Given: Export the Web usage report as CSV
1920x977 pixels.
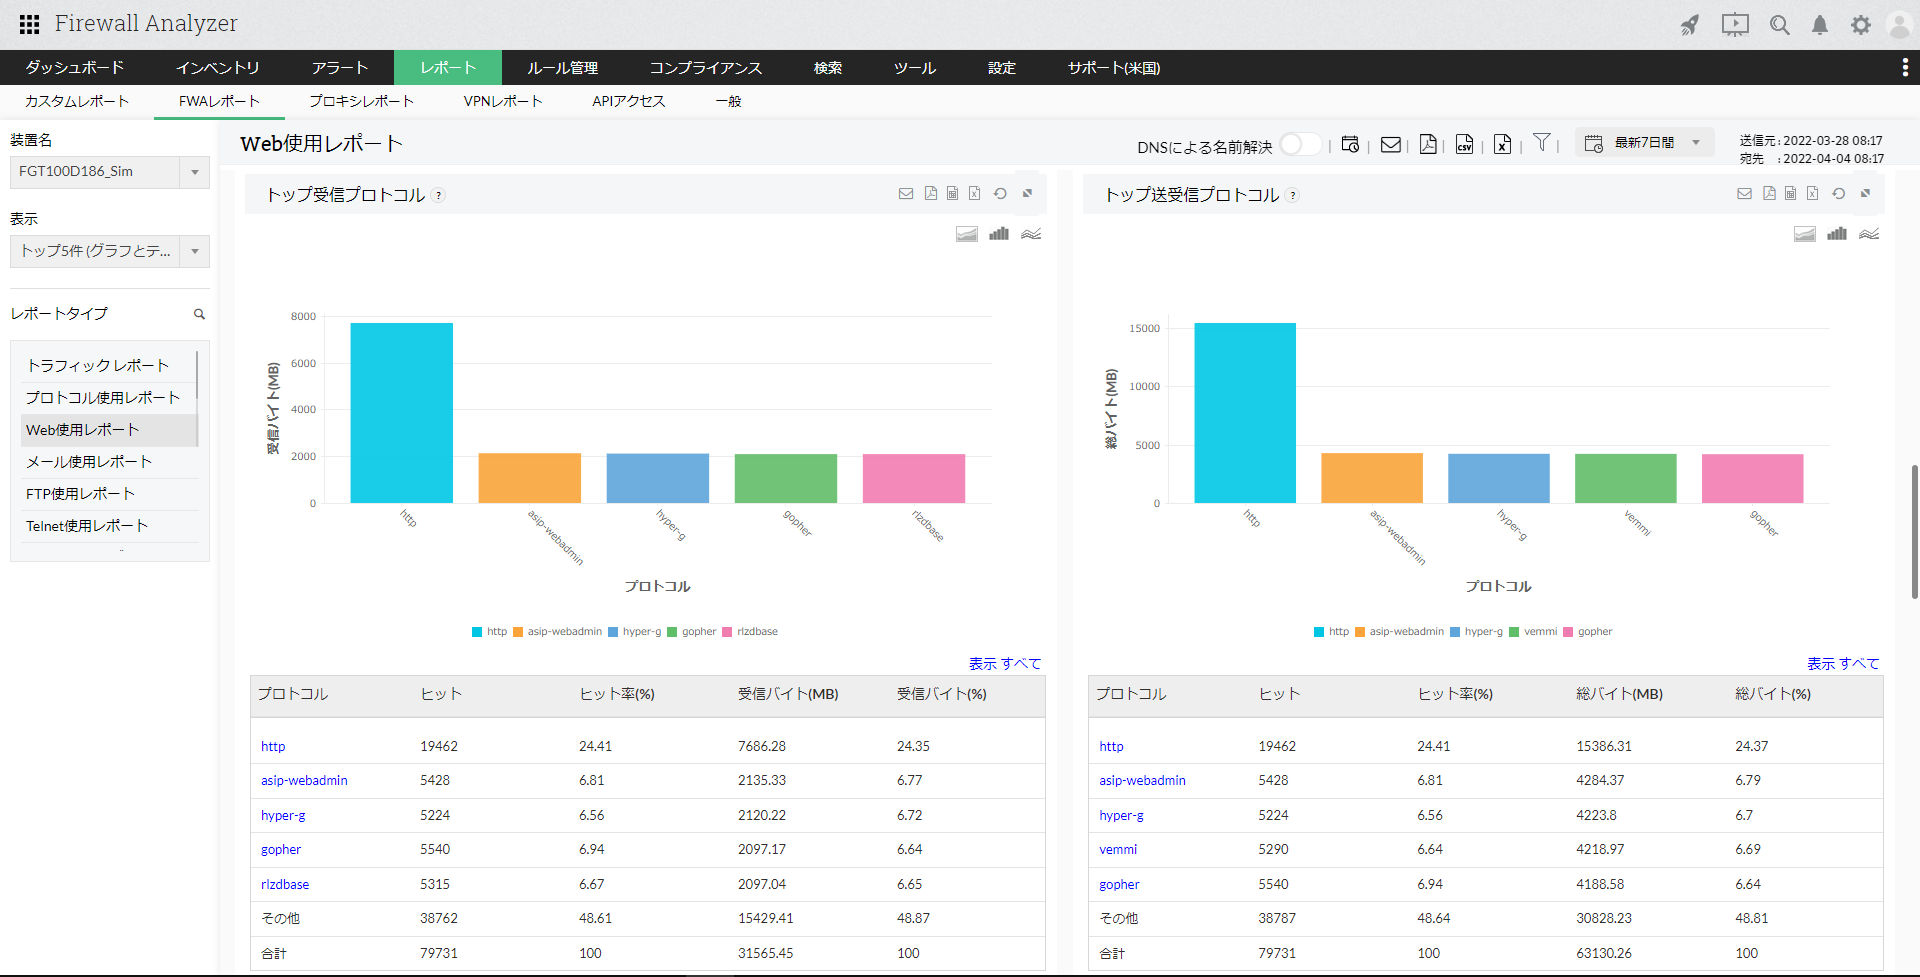Looking at the screenshot, I should pos(1464,144).
